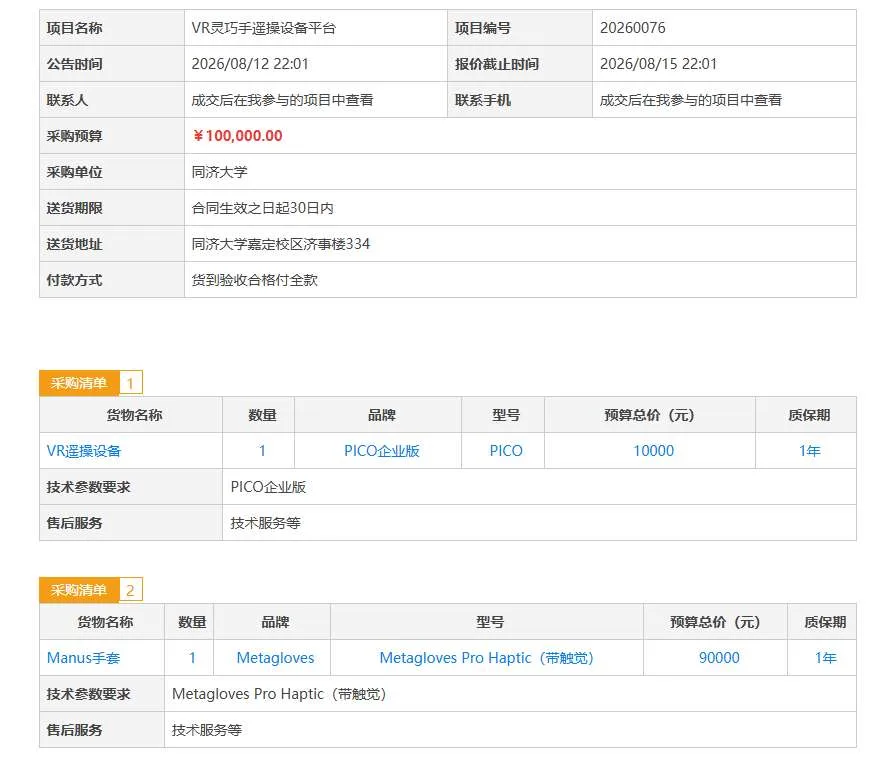This screenshot has height=761, width=890.
Task: Click the 联系人 value cell text
Action: tap(282, 100)
